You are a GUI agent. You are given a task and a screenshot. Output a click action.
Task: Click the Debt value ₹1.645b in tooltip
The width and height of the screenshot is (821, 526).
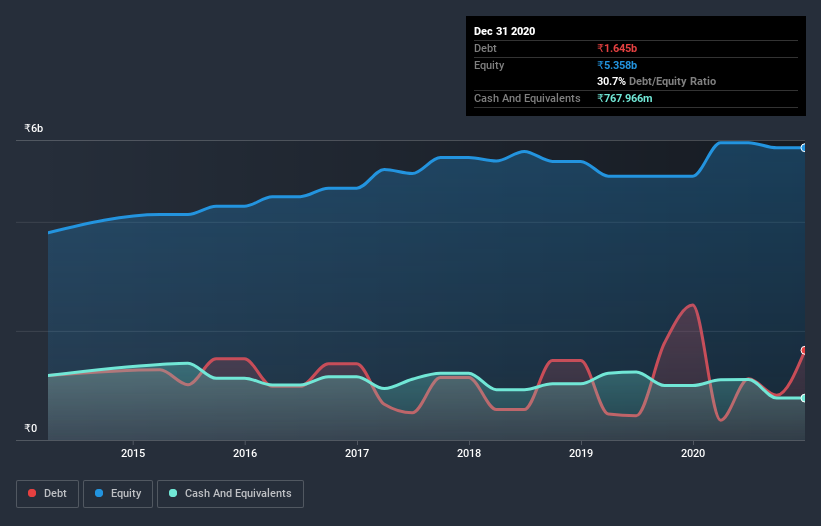click(617, 48)
